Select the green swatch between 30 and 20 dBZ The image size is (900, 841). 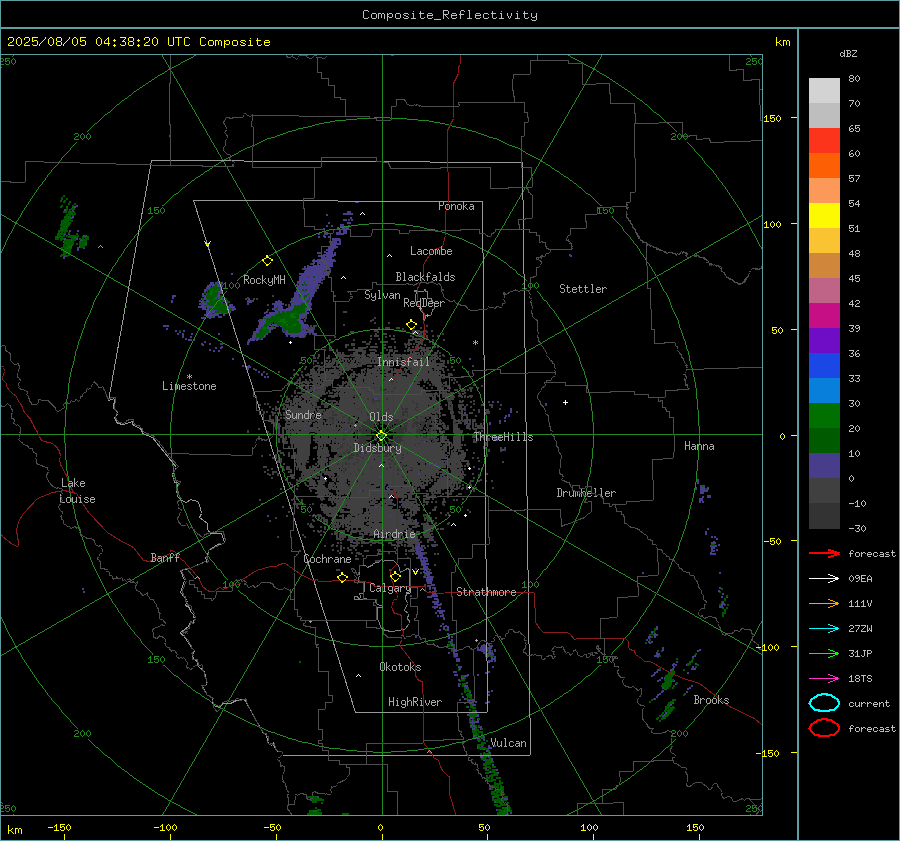pos(824,416)
